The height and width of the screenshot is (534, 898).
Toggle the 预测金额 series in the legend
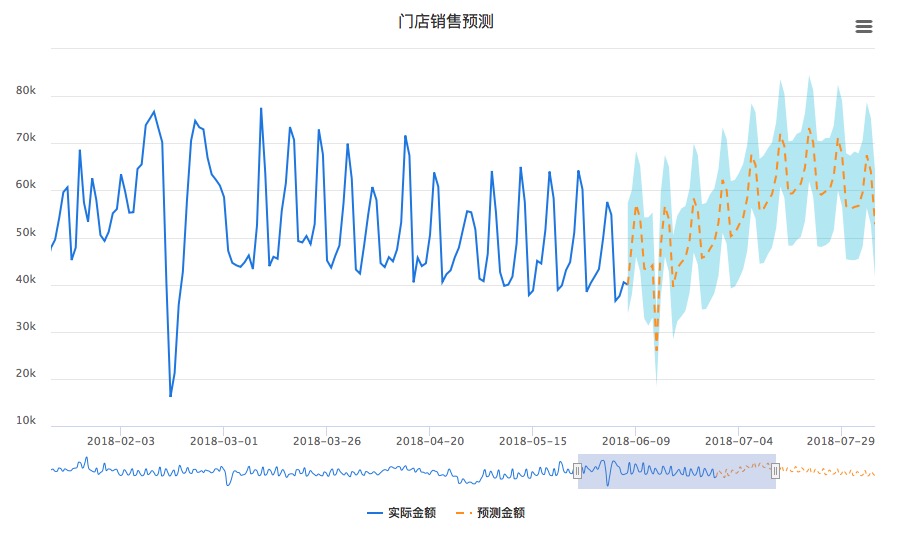tap(490, 513)
